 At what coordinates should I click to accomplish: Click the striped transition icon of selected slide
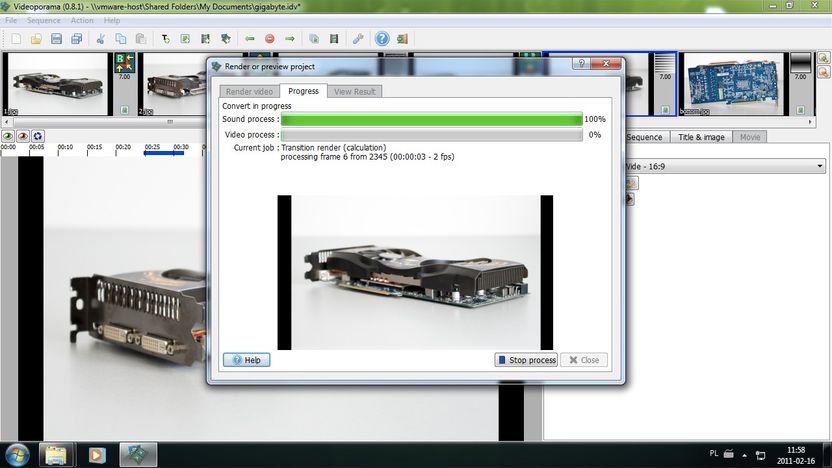click(664, 63)
